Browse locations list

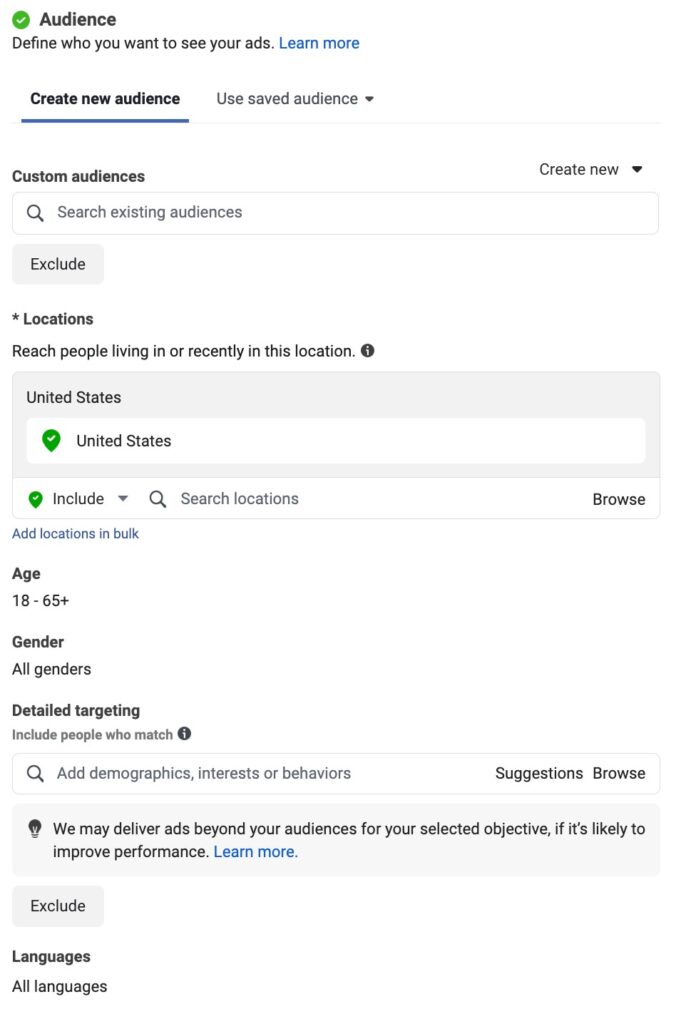click(x=619, y=499)
